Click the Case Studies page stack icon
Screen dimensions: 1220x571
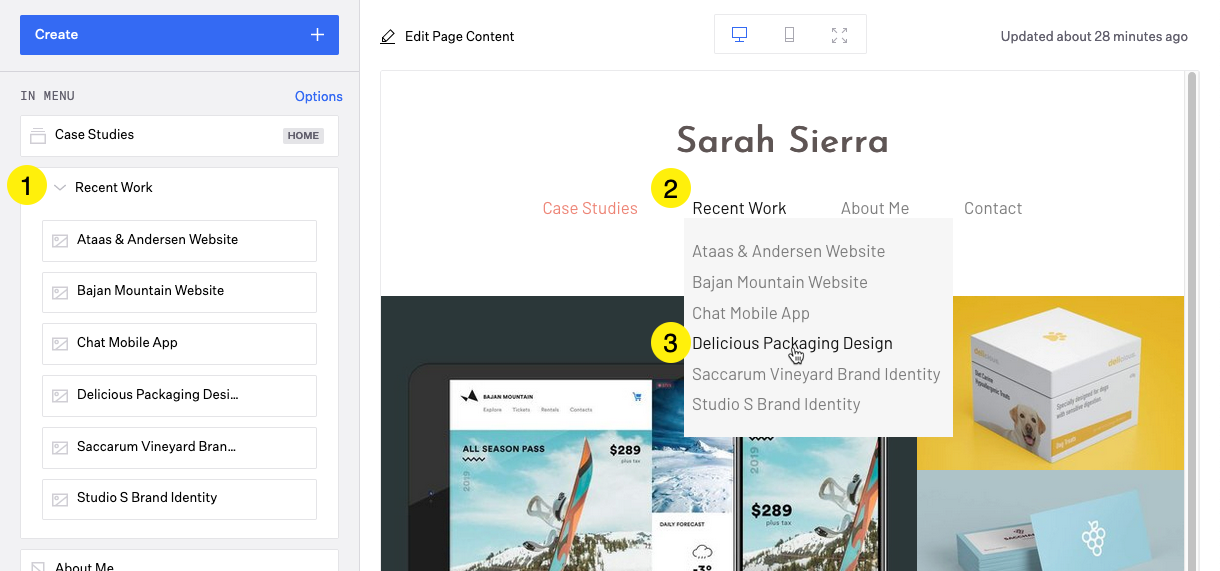38,135
